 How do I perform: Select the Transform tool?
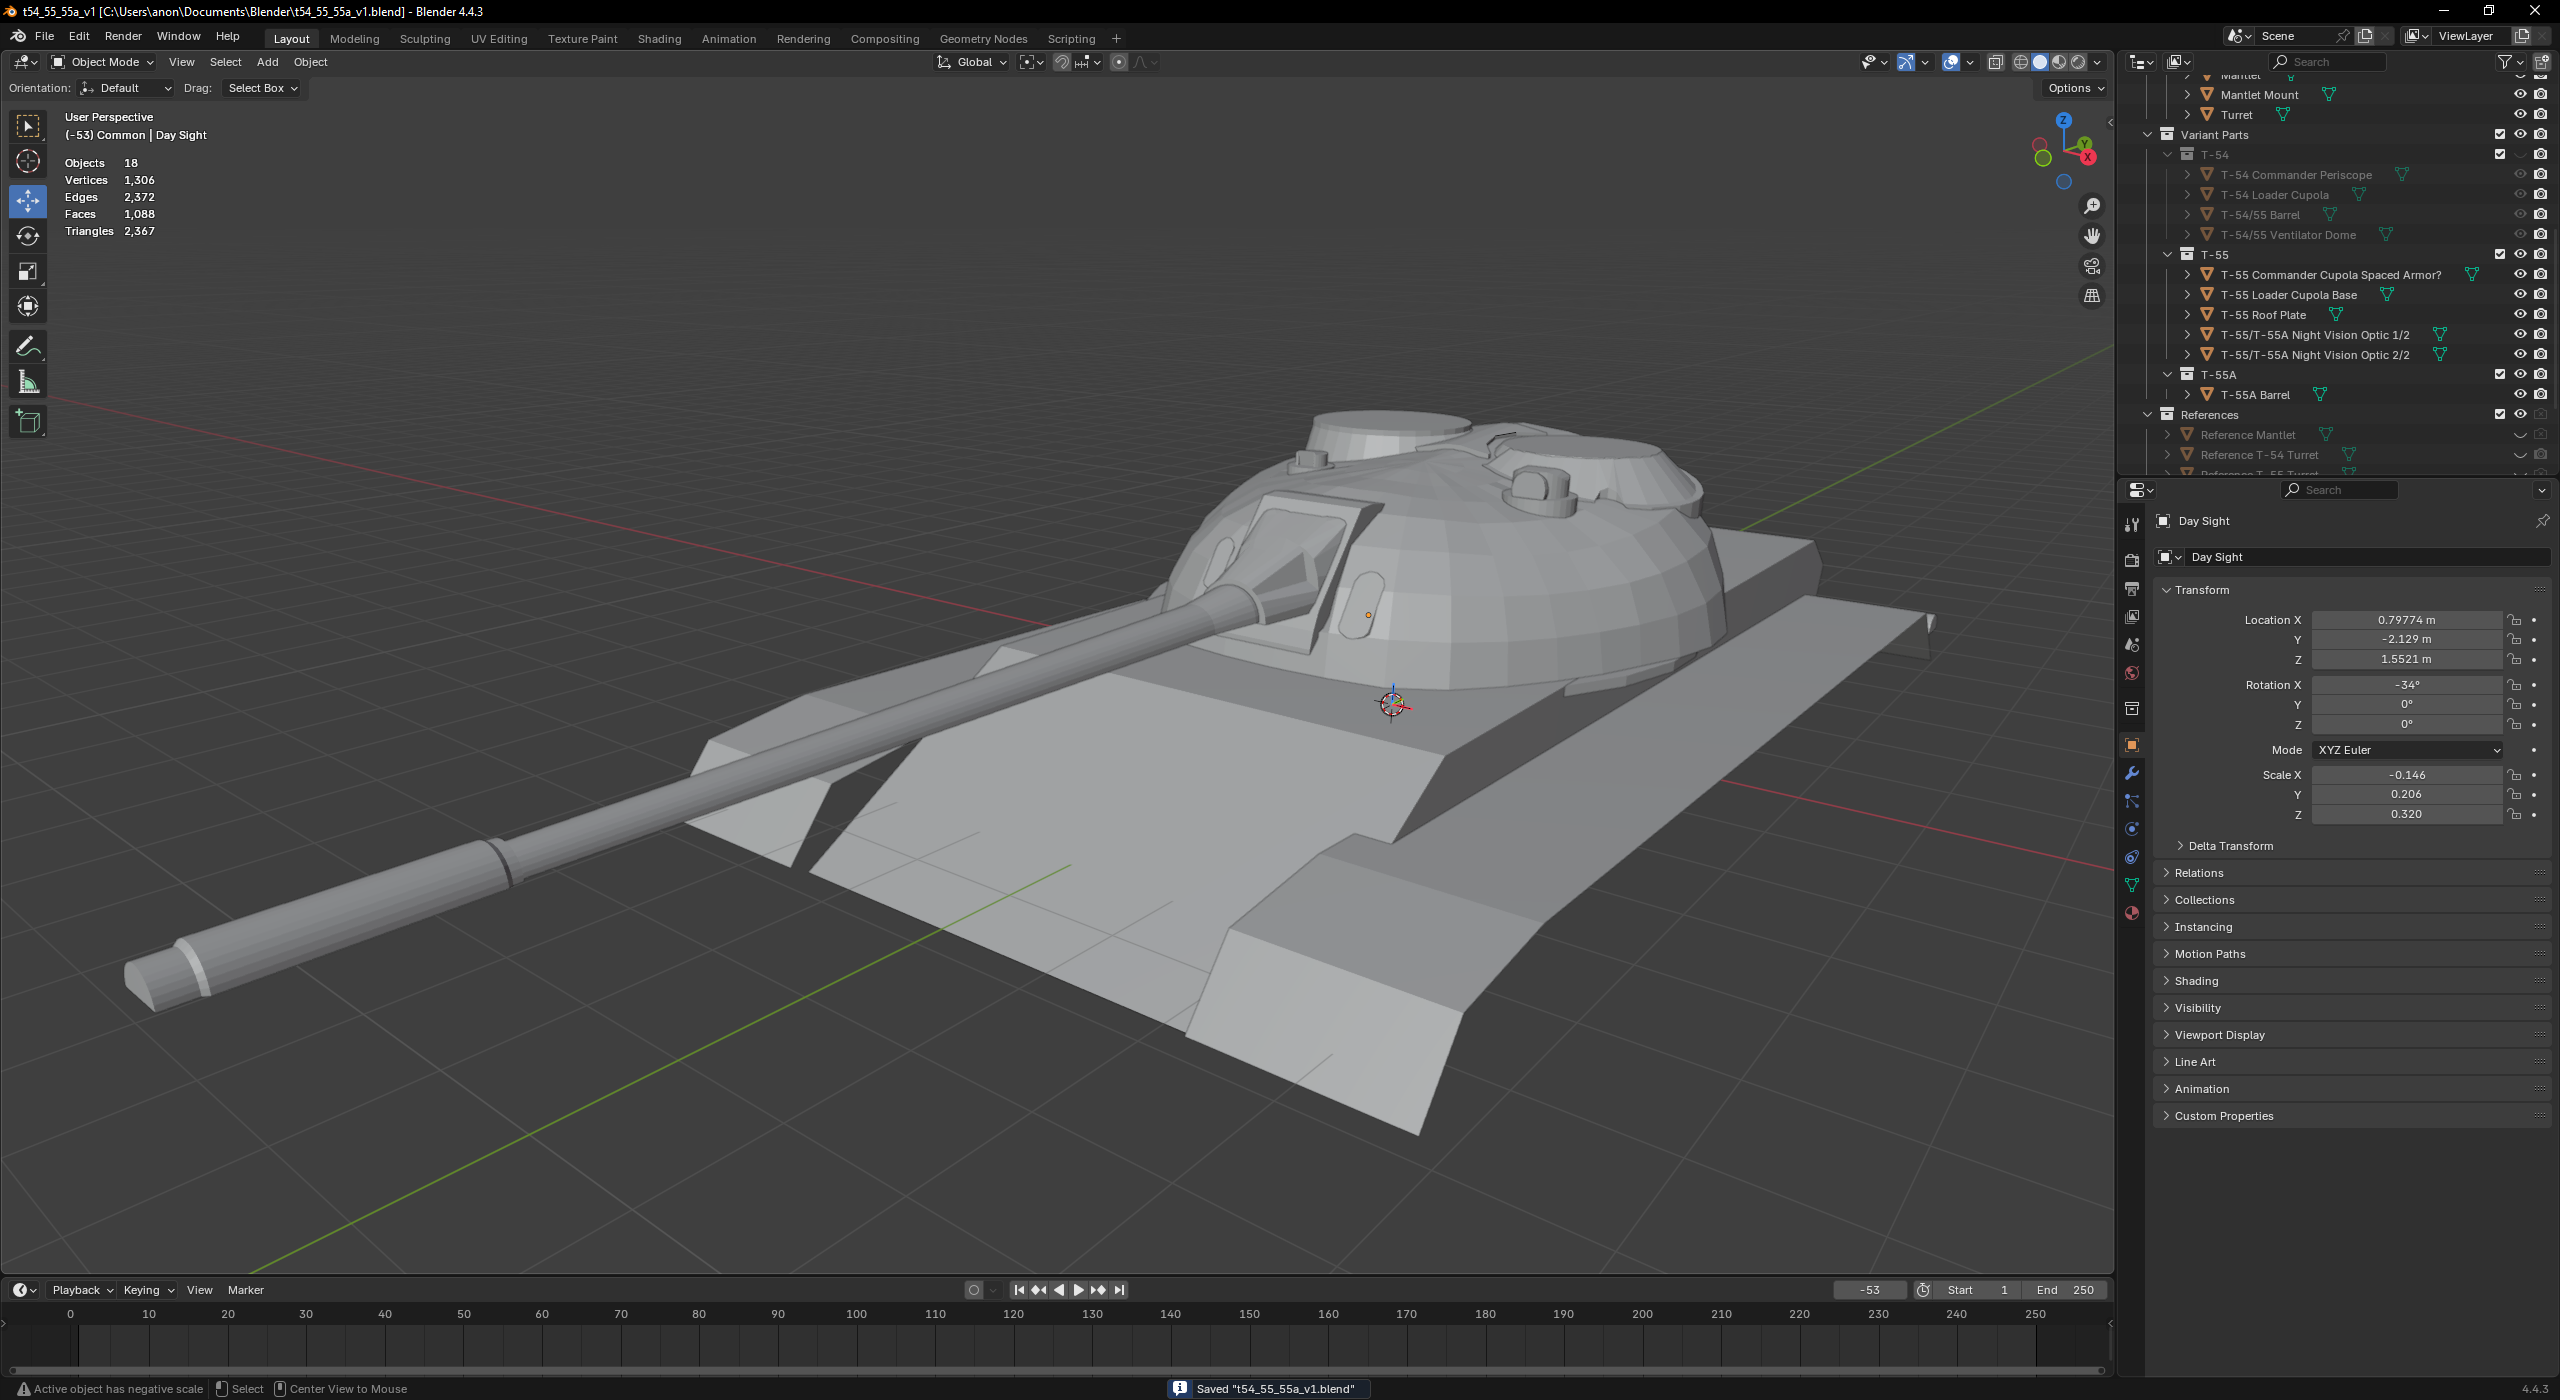[x=28, y=306]
